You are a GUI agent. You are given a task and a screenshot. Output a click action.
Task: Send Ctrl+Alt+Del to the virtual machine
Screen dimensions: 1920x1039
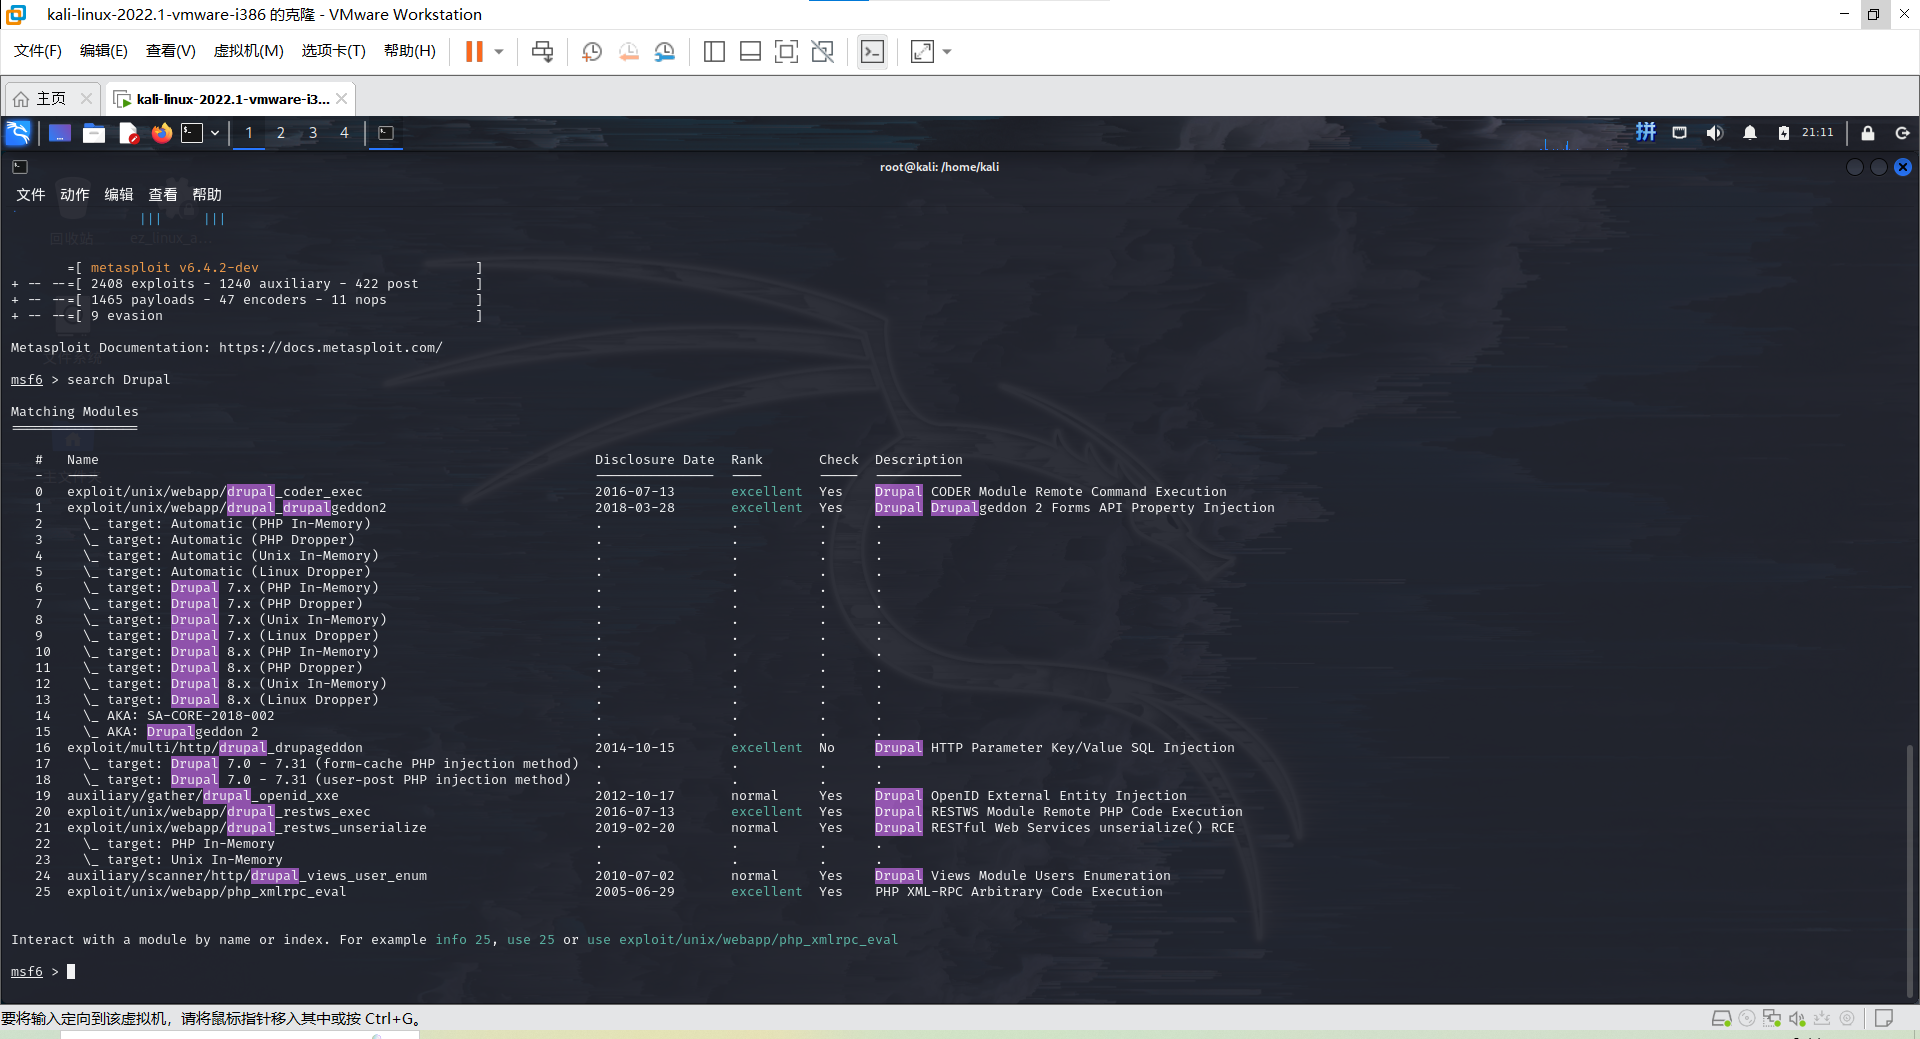pyautogui.click(x=542, y=51)
